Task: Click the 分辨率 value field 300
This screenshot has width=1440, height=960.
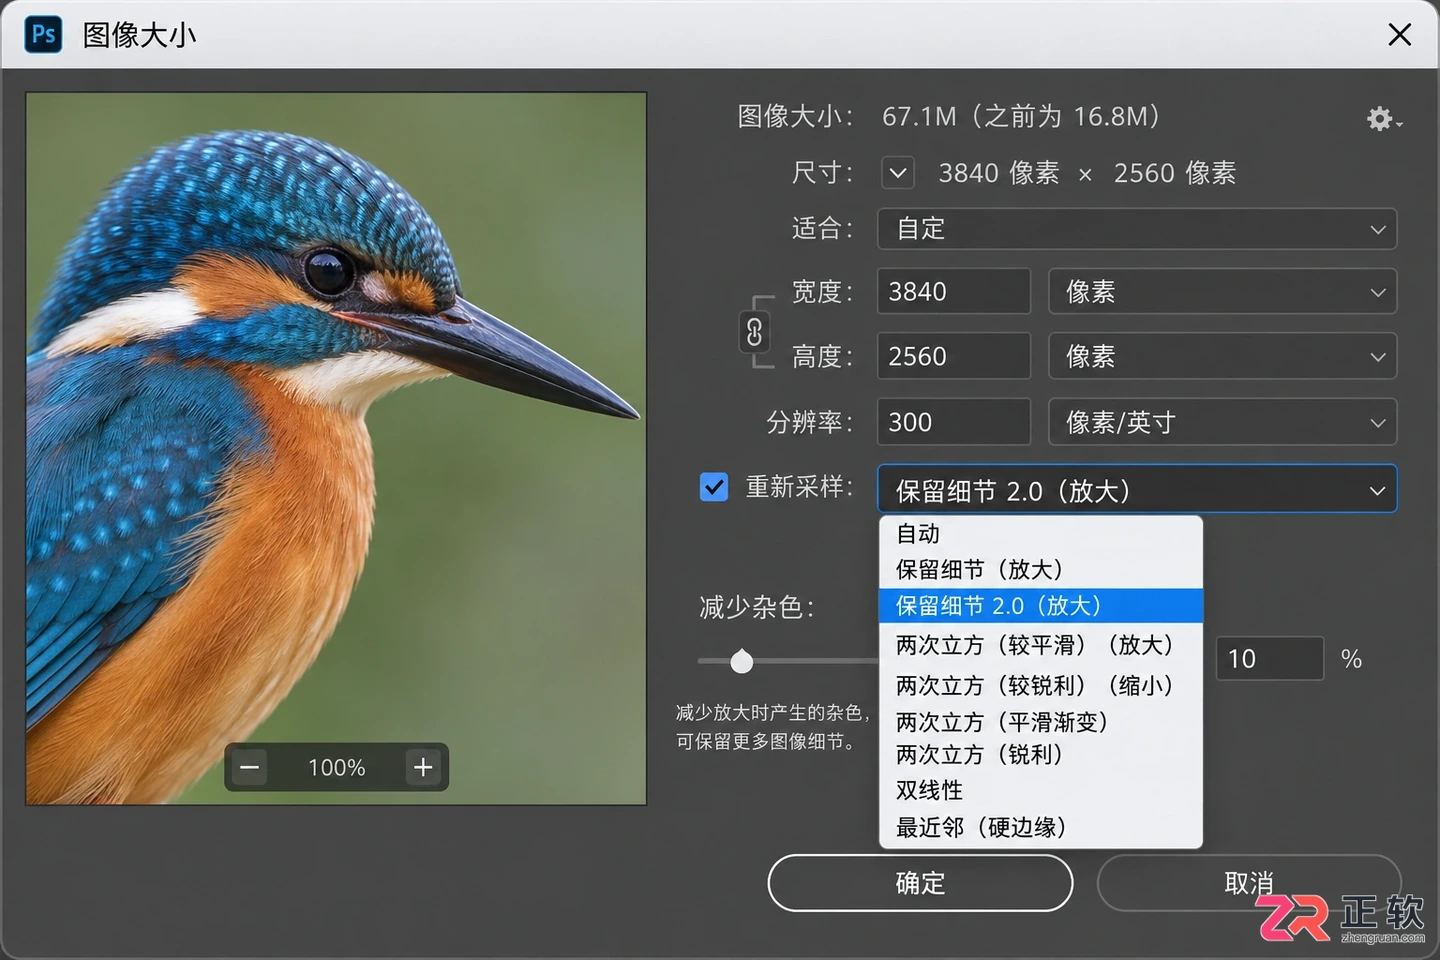Action: (x=954, y=422)
